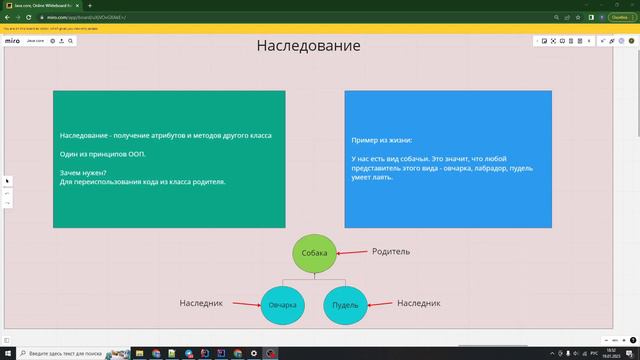Image resolution: width=640 pixels, height=360 pixels.
Task: Click the undo arrow on left toolbar
Action: pos(7,193)
